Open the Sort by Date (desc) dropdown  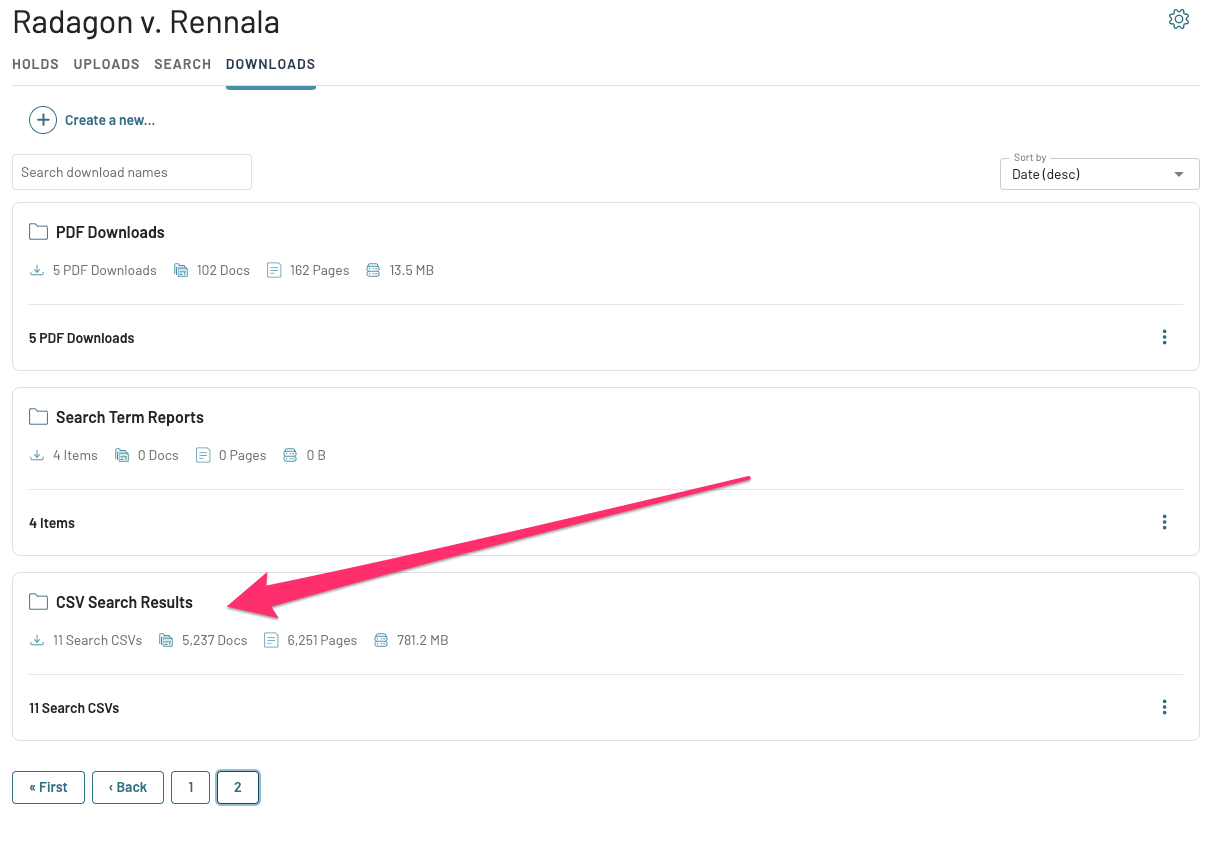coord(1099,173)
